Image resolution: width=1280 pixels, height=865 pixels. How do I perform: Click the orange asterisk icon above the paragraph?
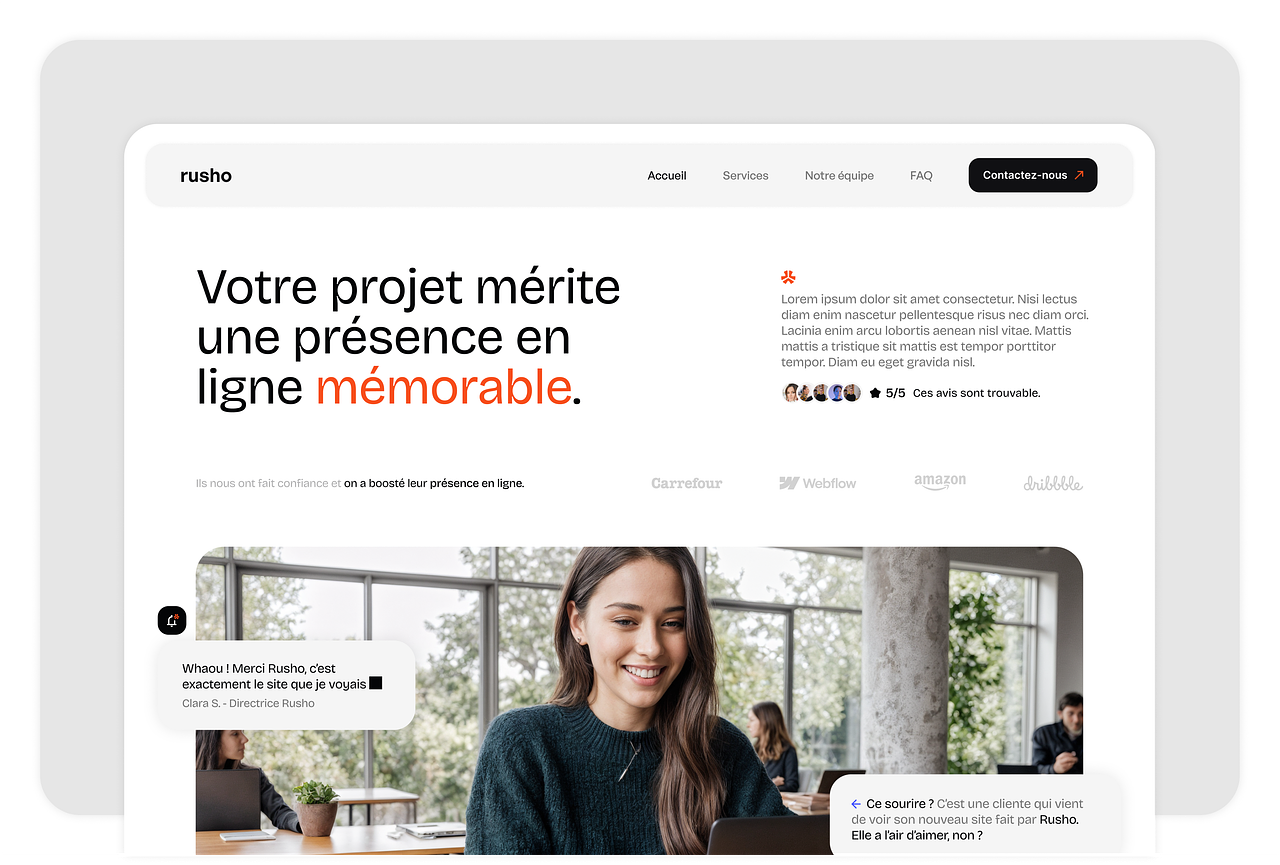[789, 277]
